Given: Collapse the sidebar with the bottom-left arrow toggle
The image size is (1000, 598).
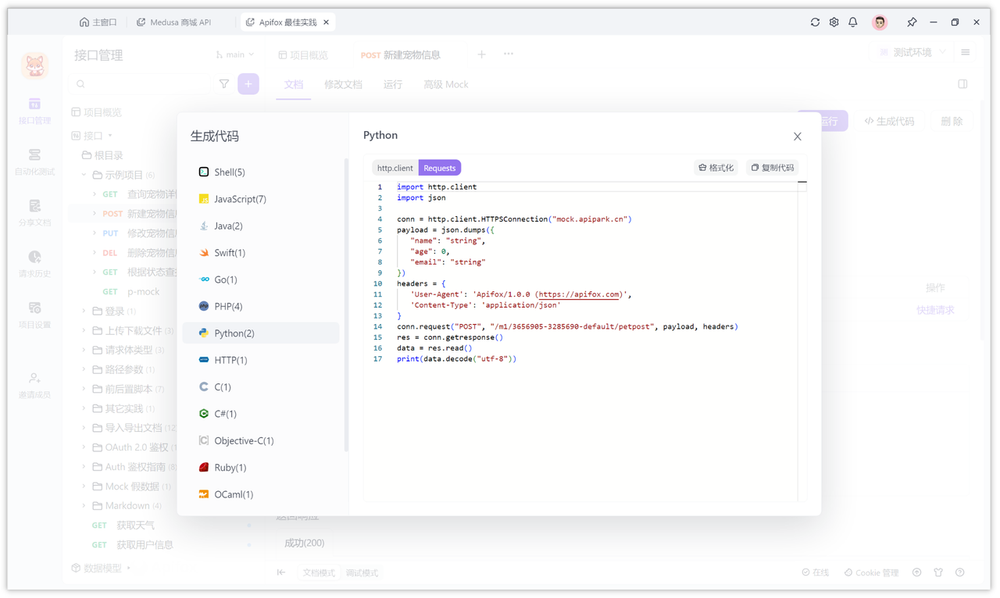Looking at the screenshot, I should [x=282, y=572].
